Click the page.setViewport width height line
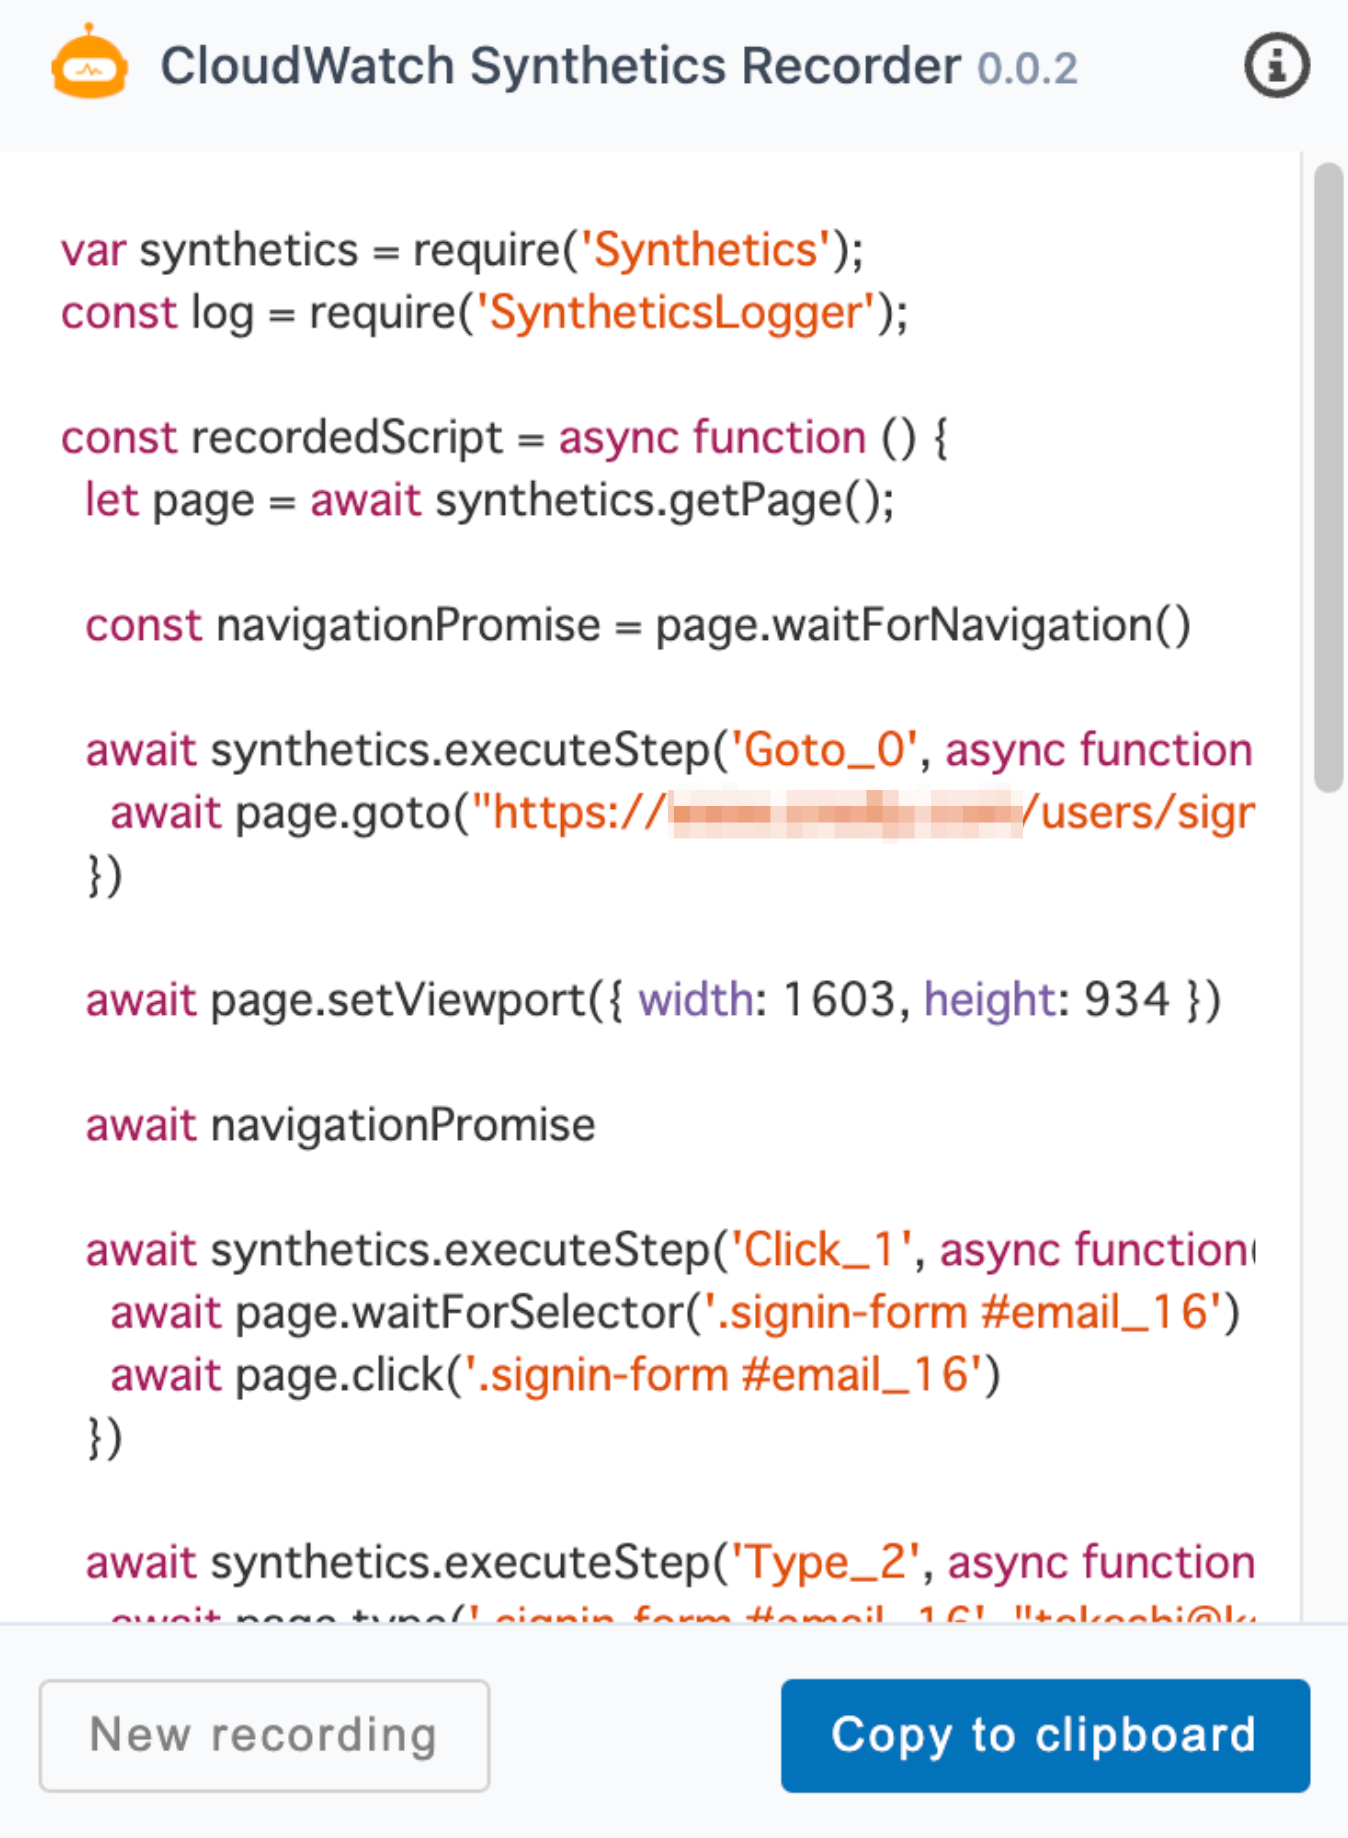This screenshot has width=1348, height=1838. point(653,1000)
